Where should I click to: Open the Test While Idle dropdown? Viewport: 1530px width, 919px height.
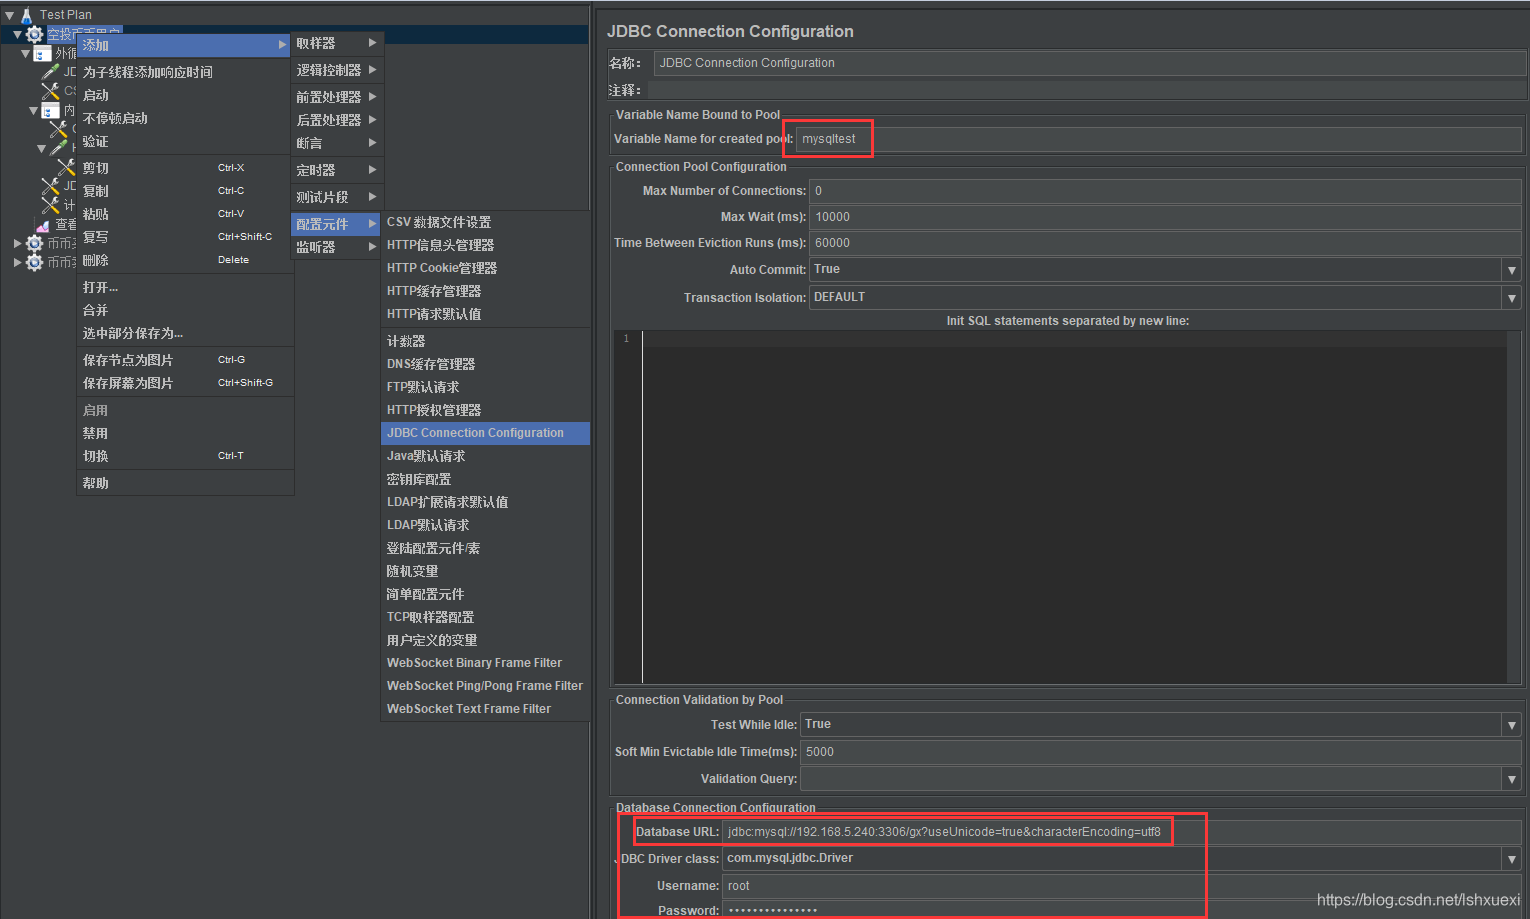click(x=1512, y=724)
